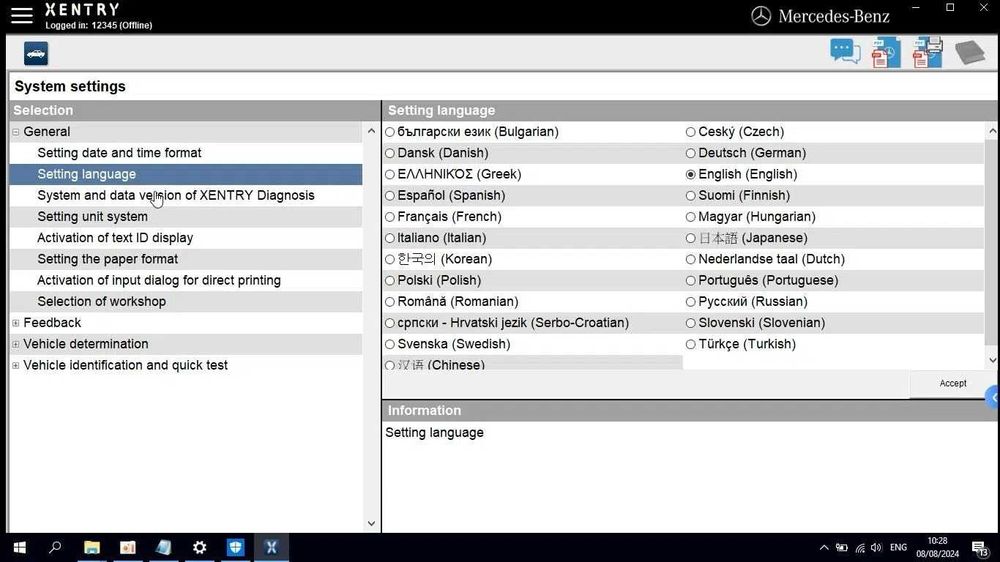The width and height of the screenshot is (1000, 562).
Task: Click the network tray icon
Action: [x=860, y=547]
